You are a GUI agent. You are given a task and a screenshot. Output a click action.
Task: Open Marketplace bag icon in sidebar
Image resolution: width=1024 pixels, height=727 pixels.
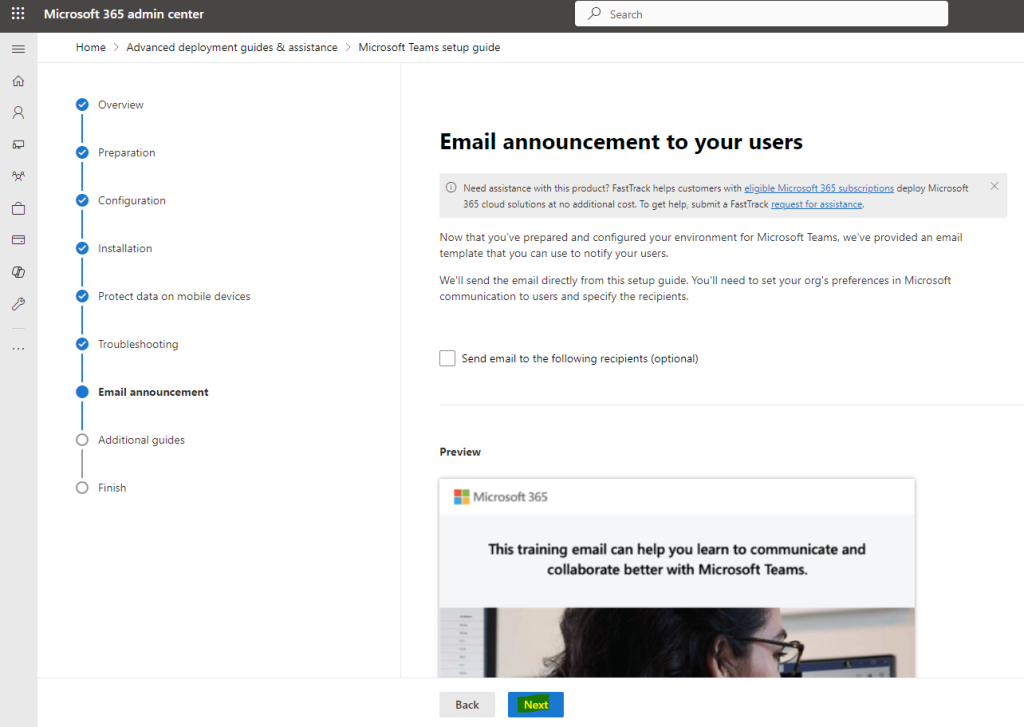pyautogui.click(x=18, y=208)
